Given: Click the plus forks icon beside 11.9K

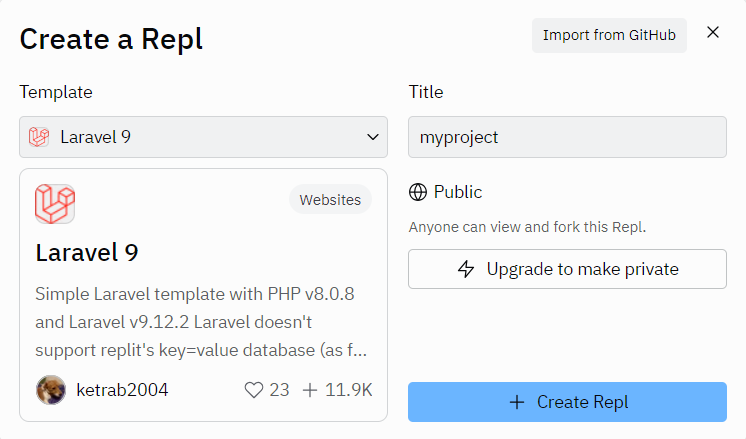Looking at the screenshot, I should coord(310,390).
